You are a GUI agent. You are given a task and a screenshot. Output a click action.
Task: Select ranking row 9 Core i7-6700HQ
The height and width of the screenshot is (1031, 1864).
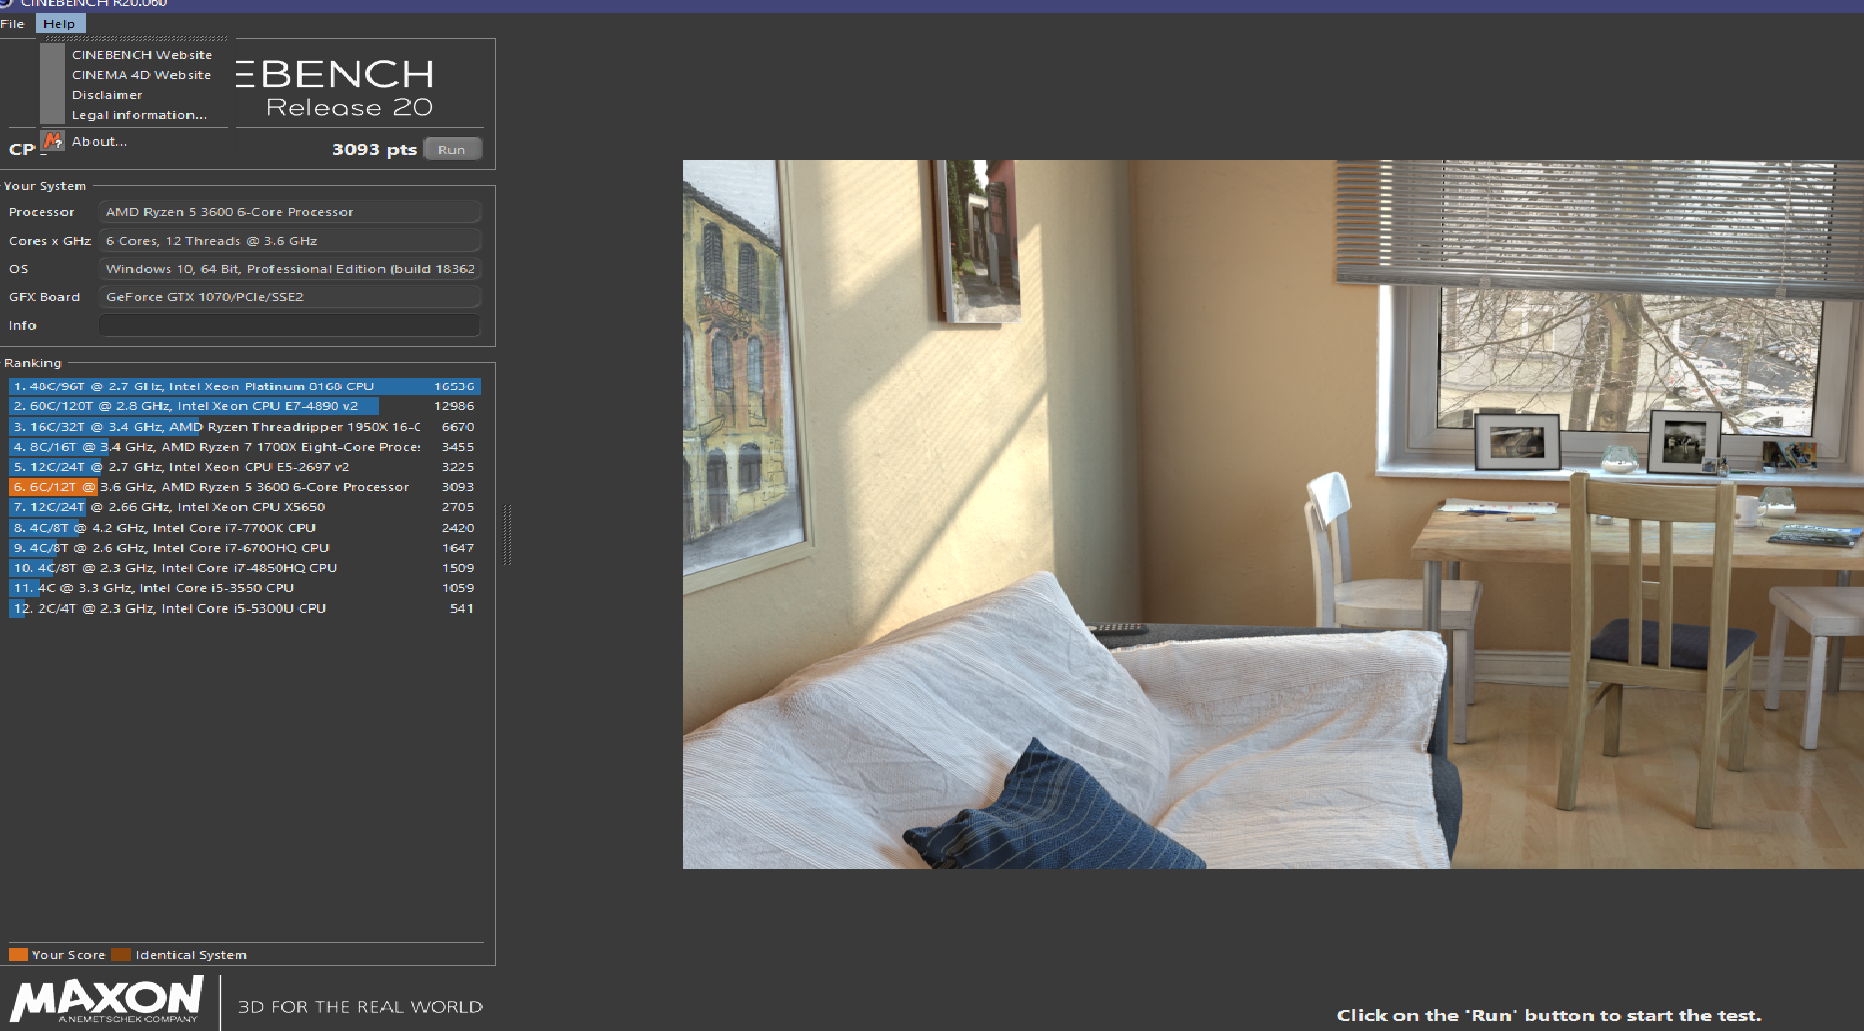245,548
